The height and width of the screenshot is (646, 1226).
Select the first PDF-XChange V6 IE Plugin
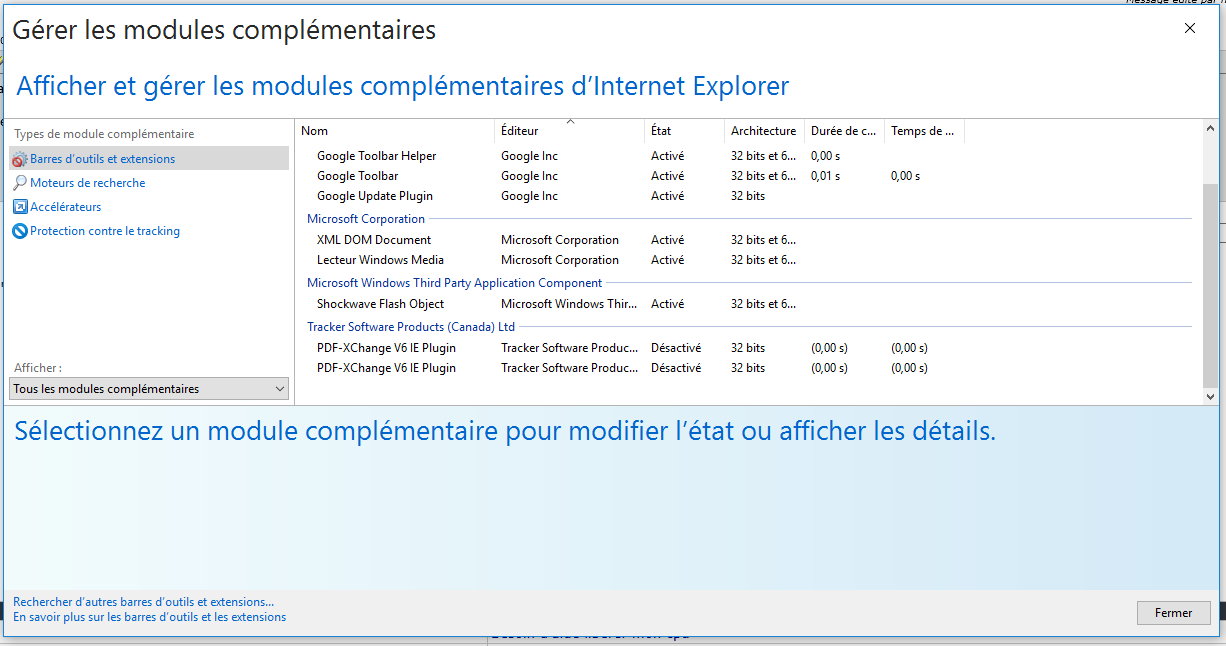(748, 348)
